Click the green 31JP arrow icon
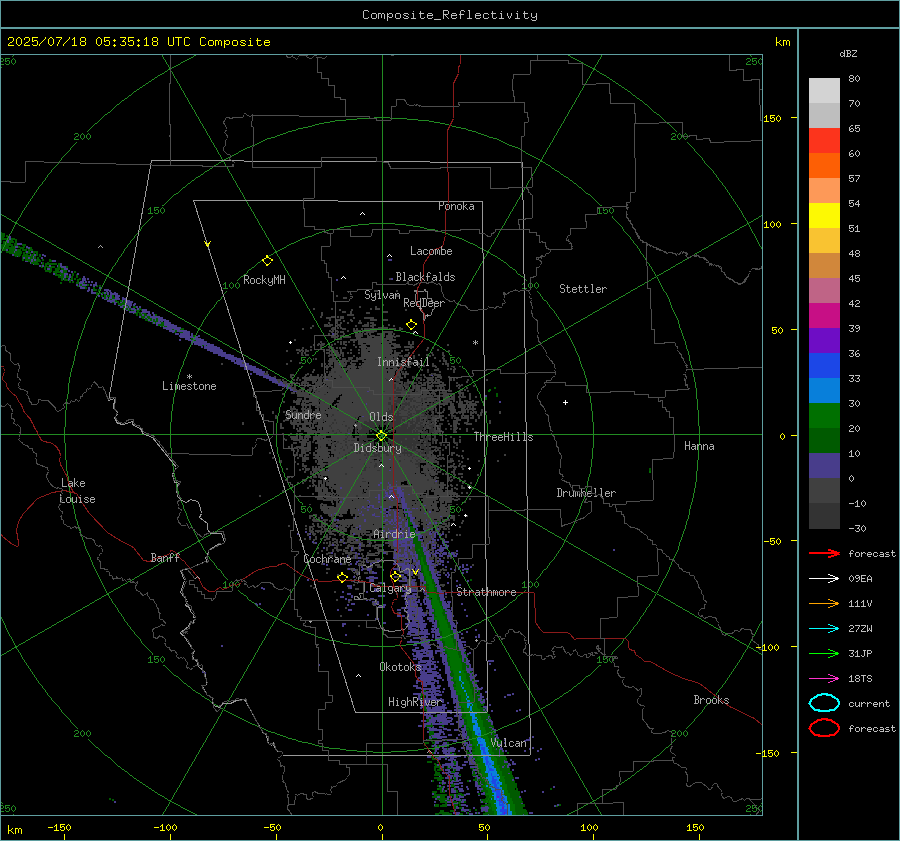The image size is (900, 841). 824,653
